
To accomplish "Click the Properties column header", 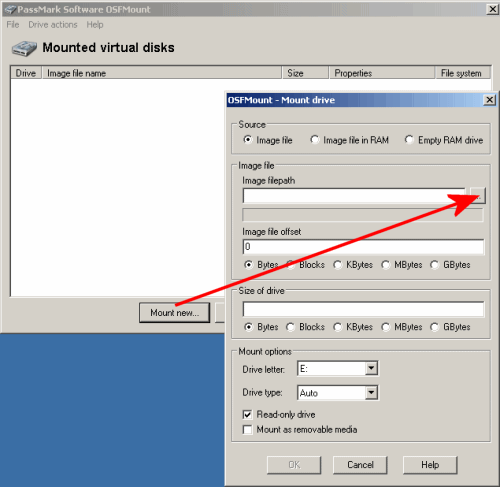I will 382,73.
